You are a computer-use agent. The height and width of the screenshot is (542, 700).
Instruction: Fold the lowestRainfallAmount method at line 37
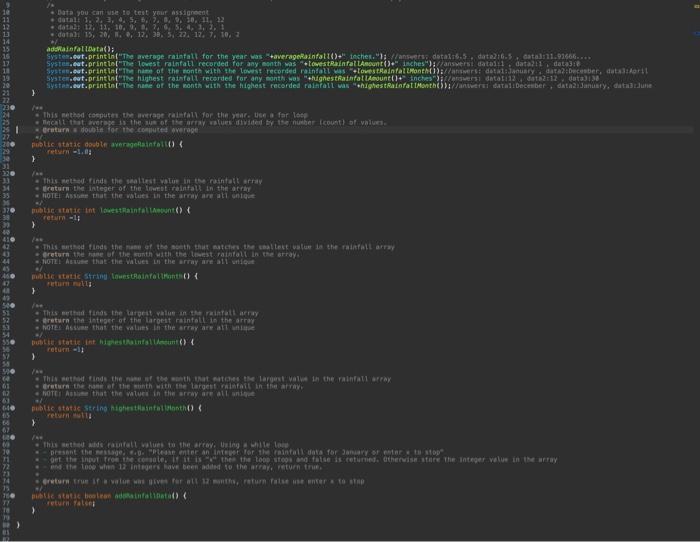click(x=12, y=210)
